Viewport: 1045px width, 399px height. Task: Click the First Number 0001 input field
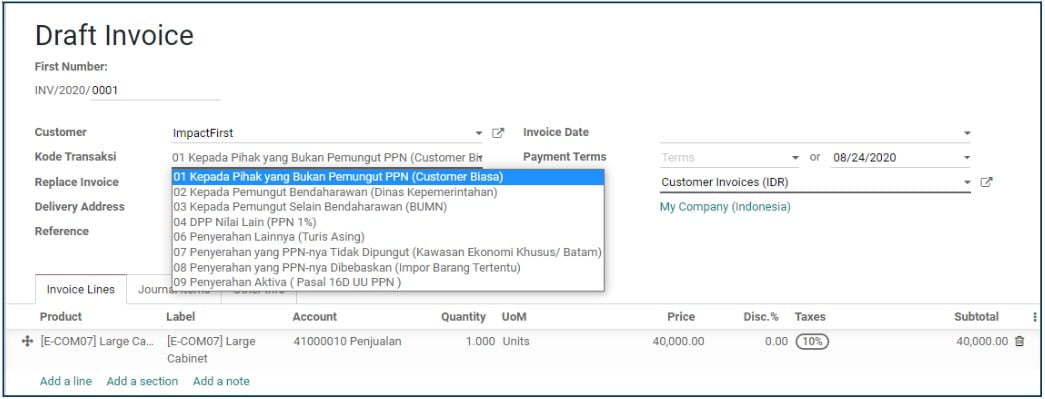155,91
